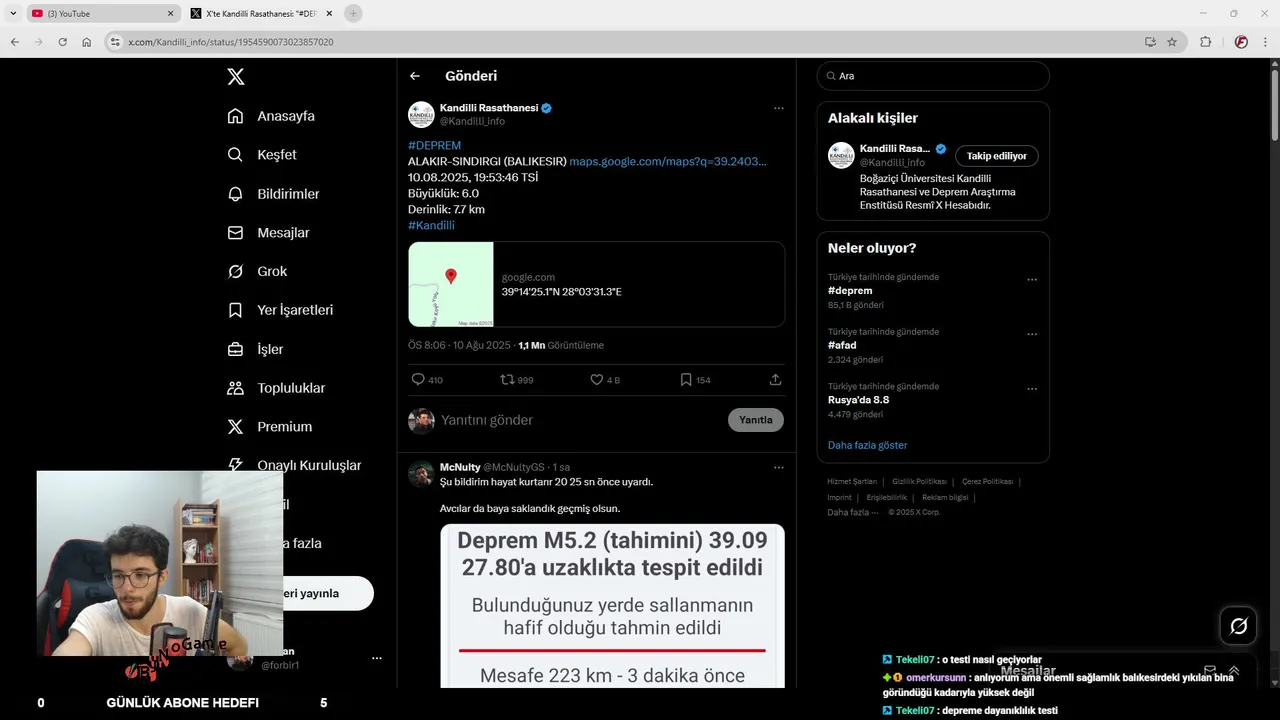Click the İşler briefcase icon
The height and width of the screenshot is (720, 1280).
click(x=235, y=349)
